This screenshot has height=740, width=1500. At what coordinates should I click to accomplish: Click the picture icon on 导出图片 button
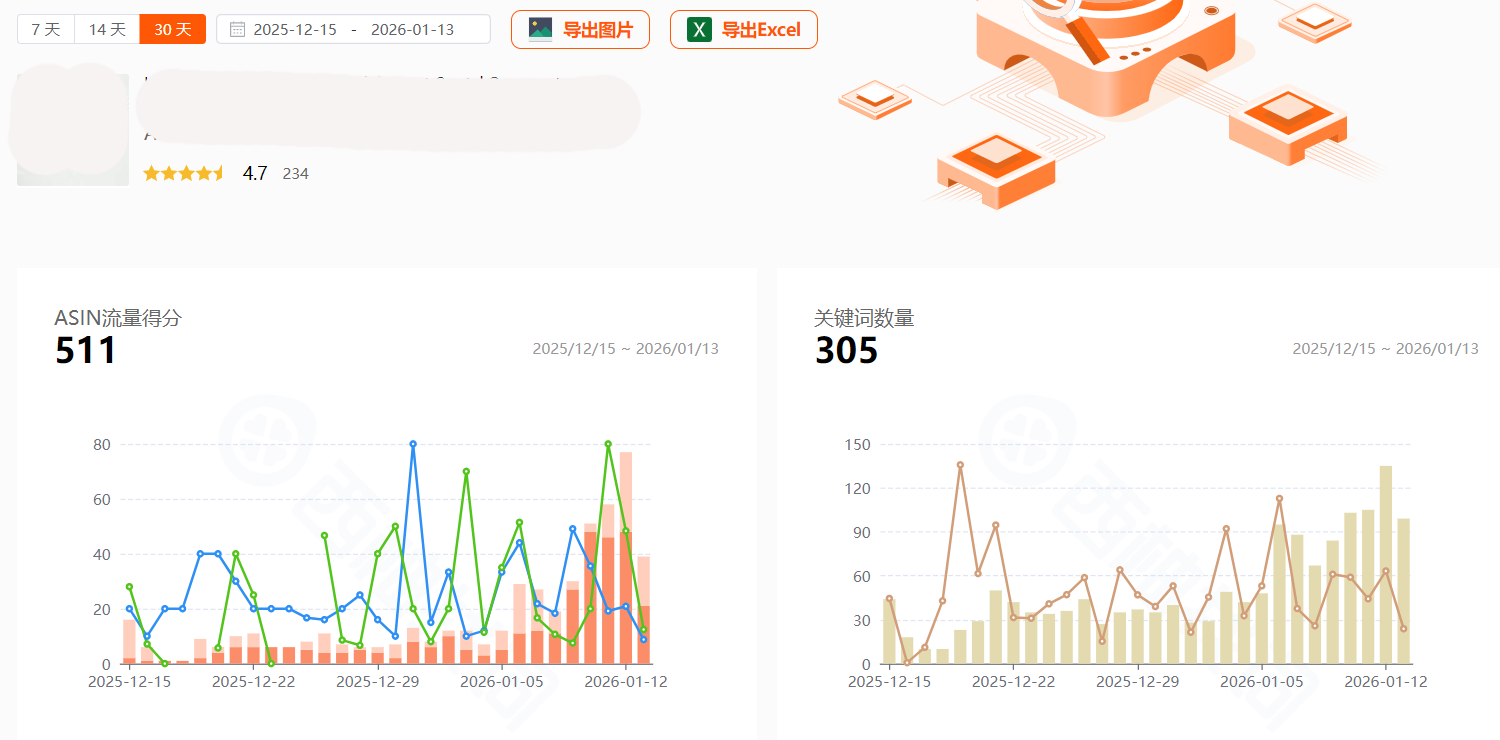tap(541, 30)
